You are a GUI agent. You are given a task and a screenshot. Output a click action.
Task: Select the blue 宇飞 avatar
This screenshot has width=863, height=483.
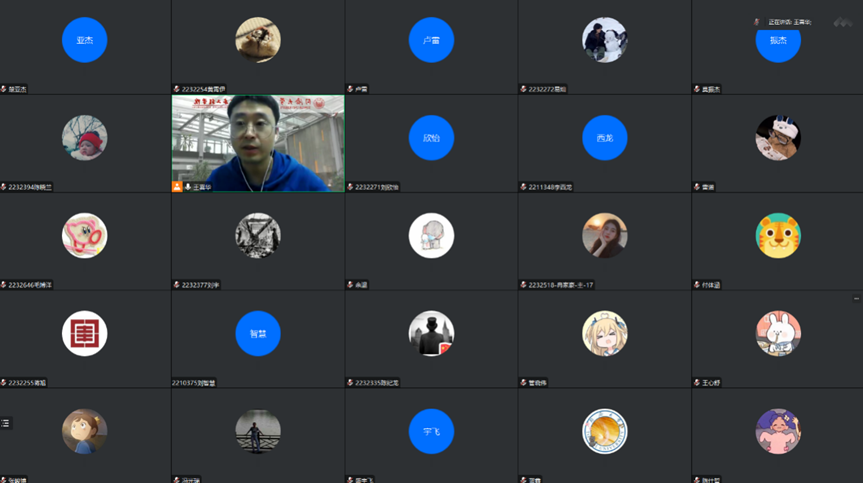pos(431,431)
